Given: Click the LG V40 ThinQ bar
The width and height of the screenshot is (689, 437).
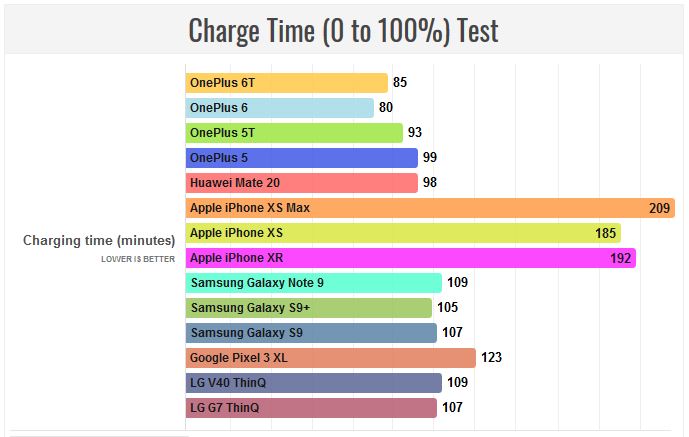Looking at the screenshot, I should (313, 383).
